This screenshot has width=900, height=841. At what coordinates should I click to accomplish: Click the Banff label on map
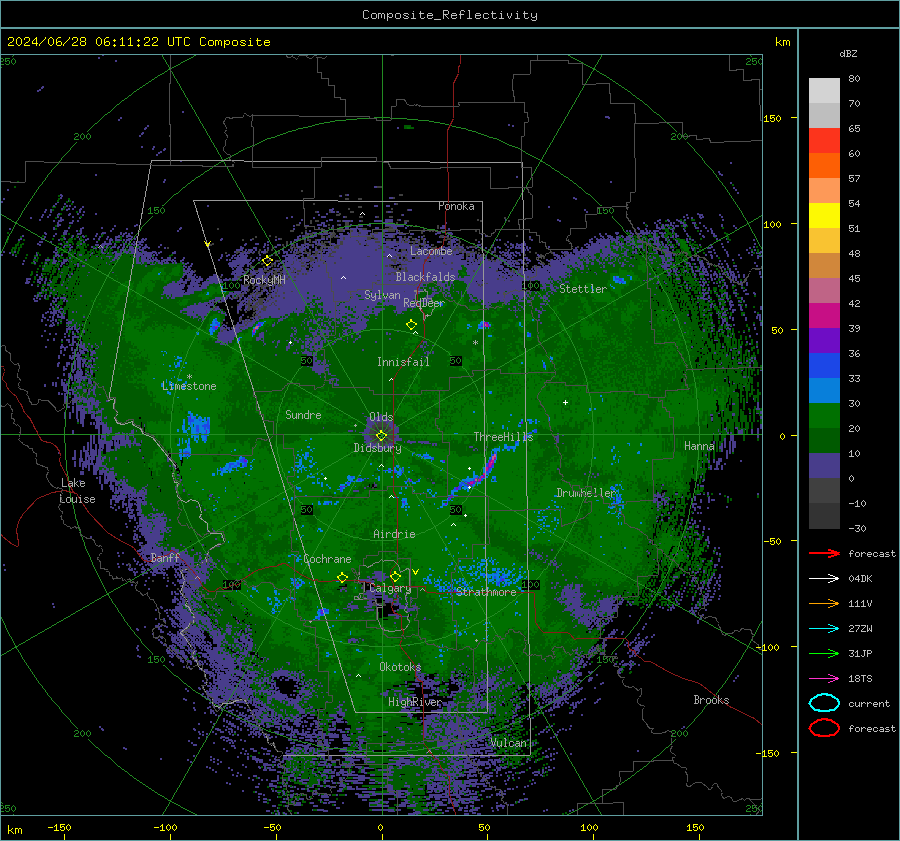pyautogui.click(x=165, y=557)
